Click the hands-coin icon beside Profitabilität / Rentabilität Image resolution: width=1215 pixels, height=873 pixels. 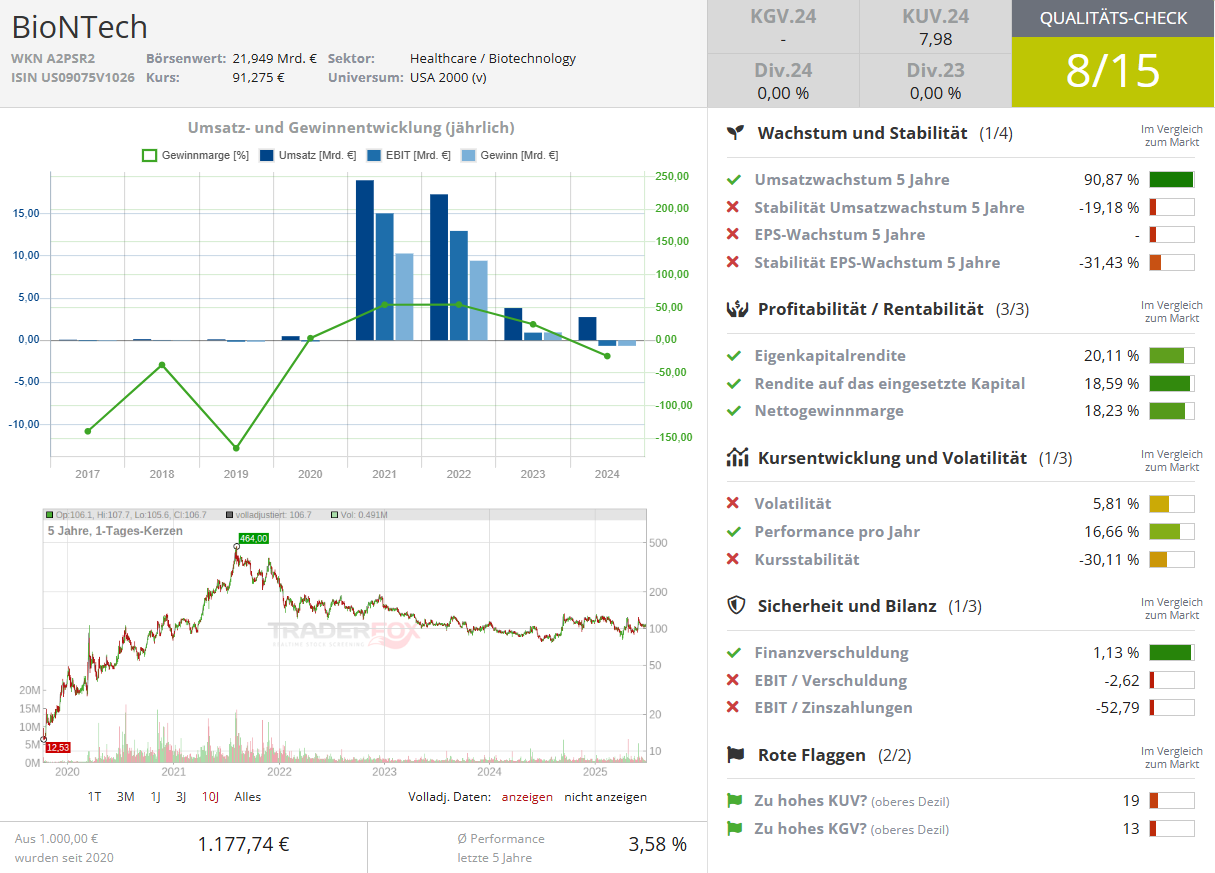(x=737, y=309)
